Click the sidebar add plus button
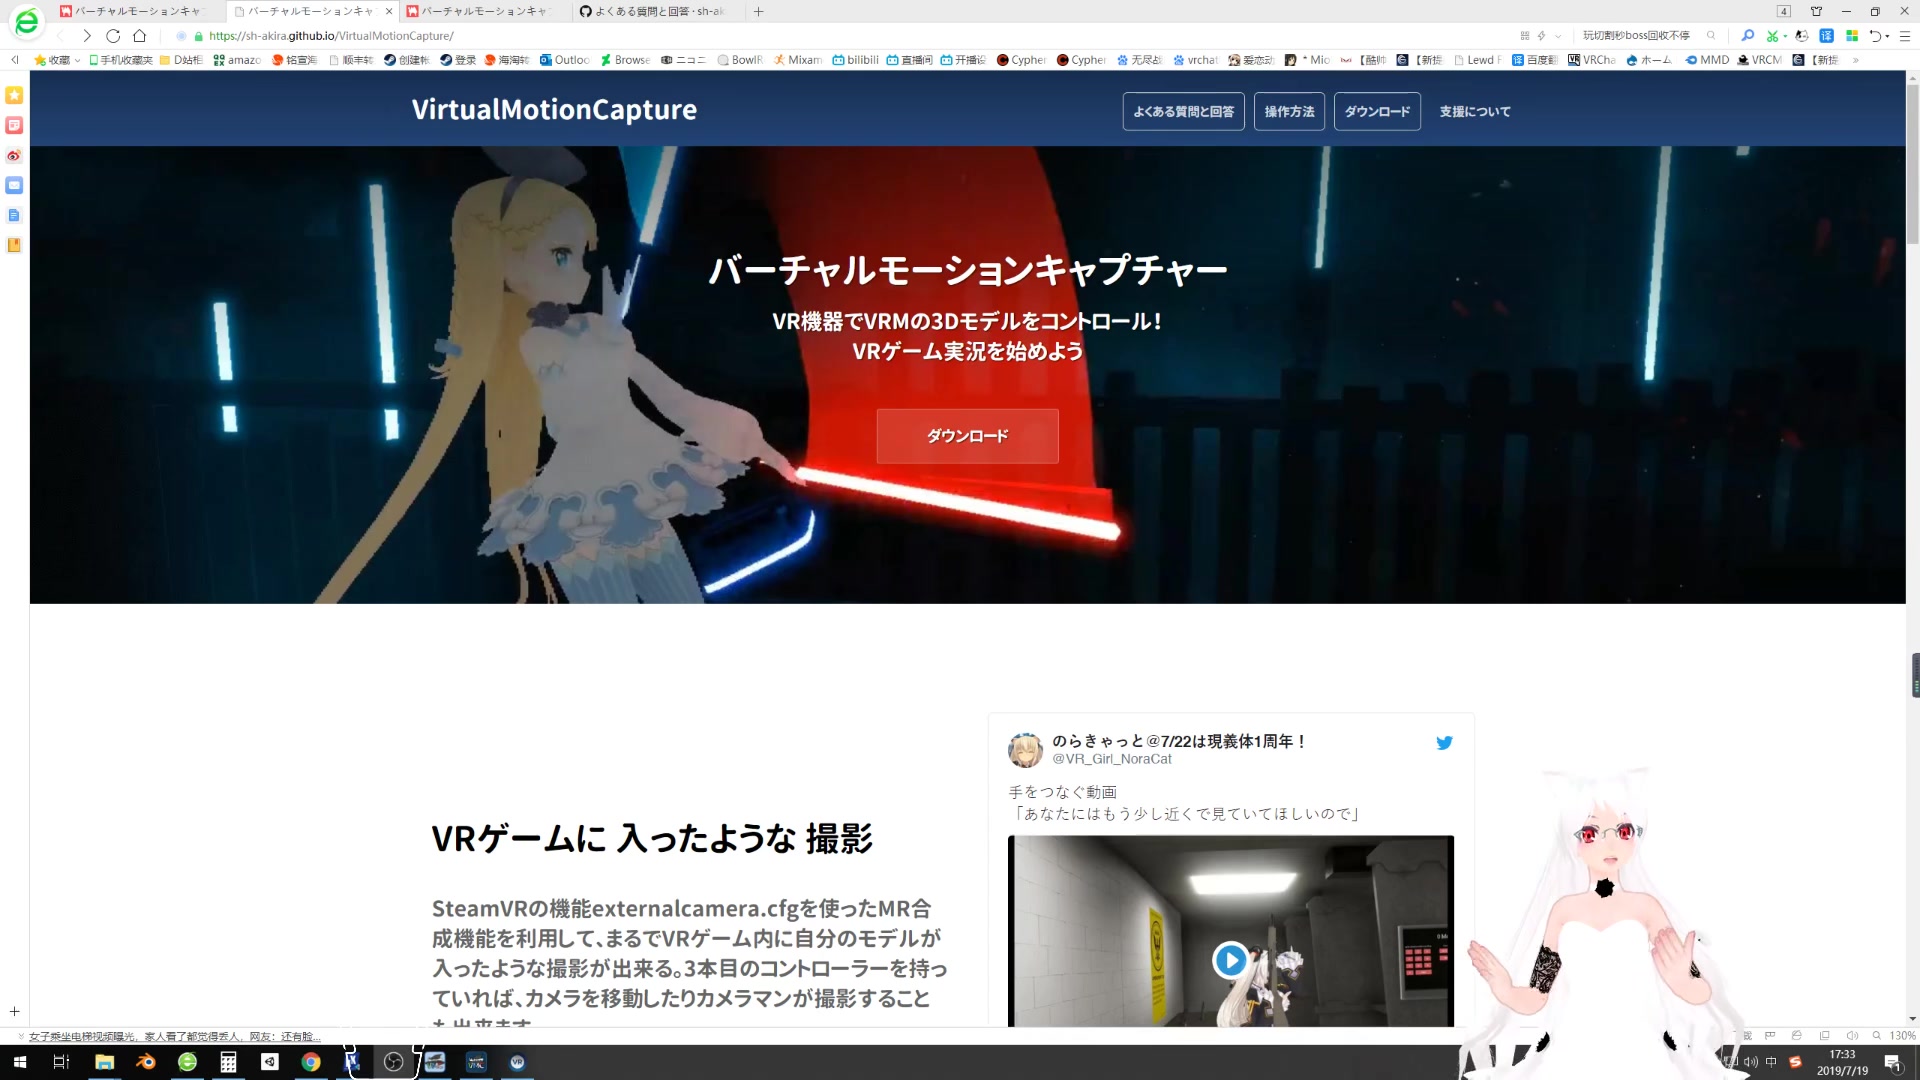Image resolution: width=1920 pixels, height=1080 pixels. click(x=14, y=1011)
